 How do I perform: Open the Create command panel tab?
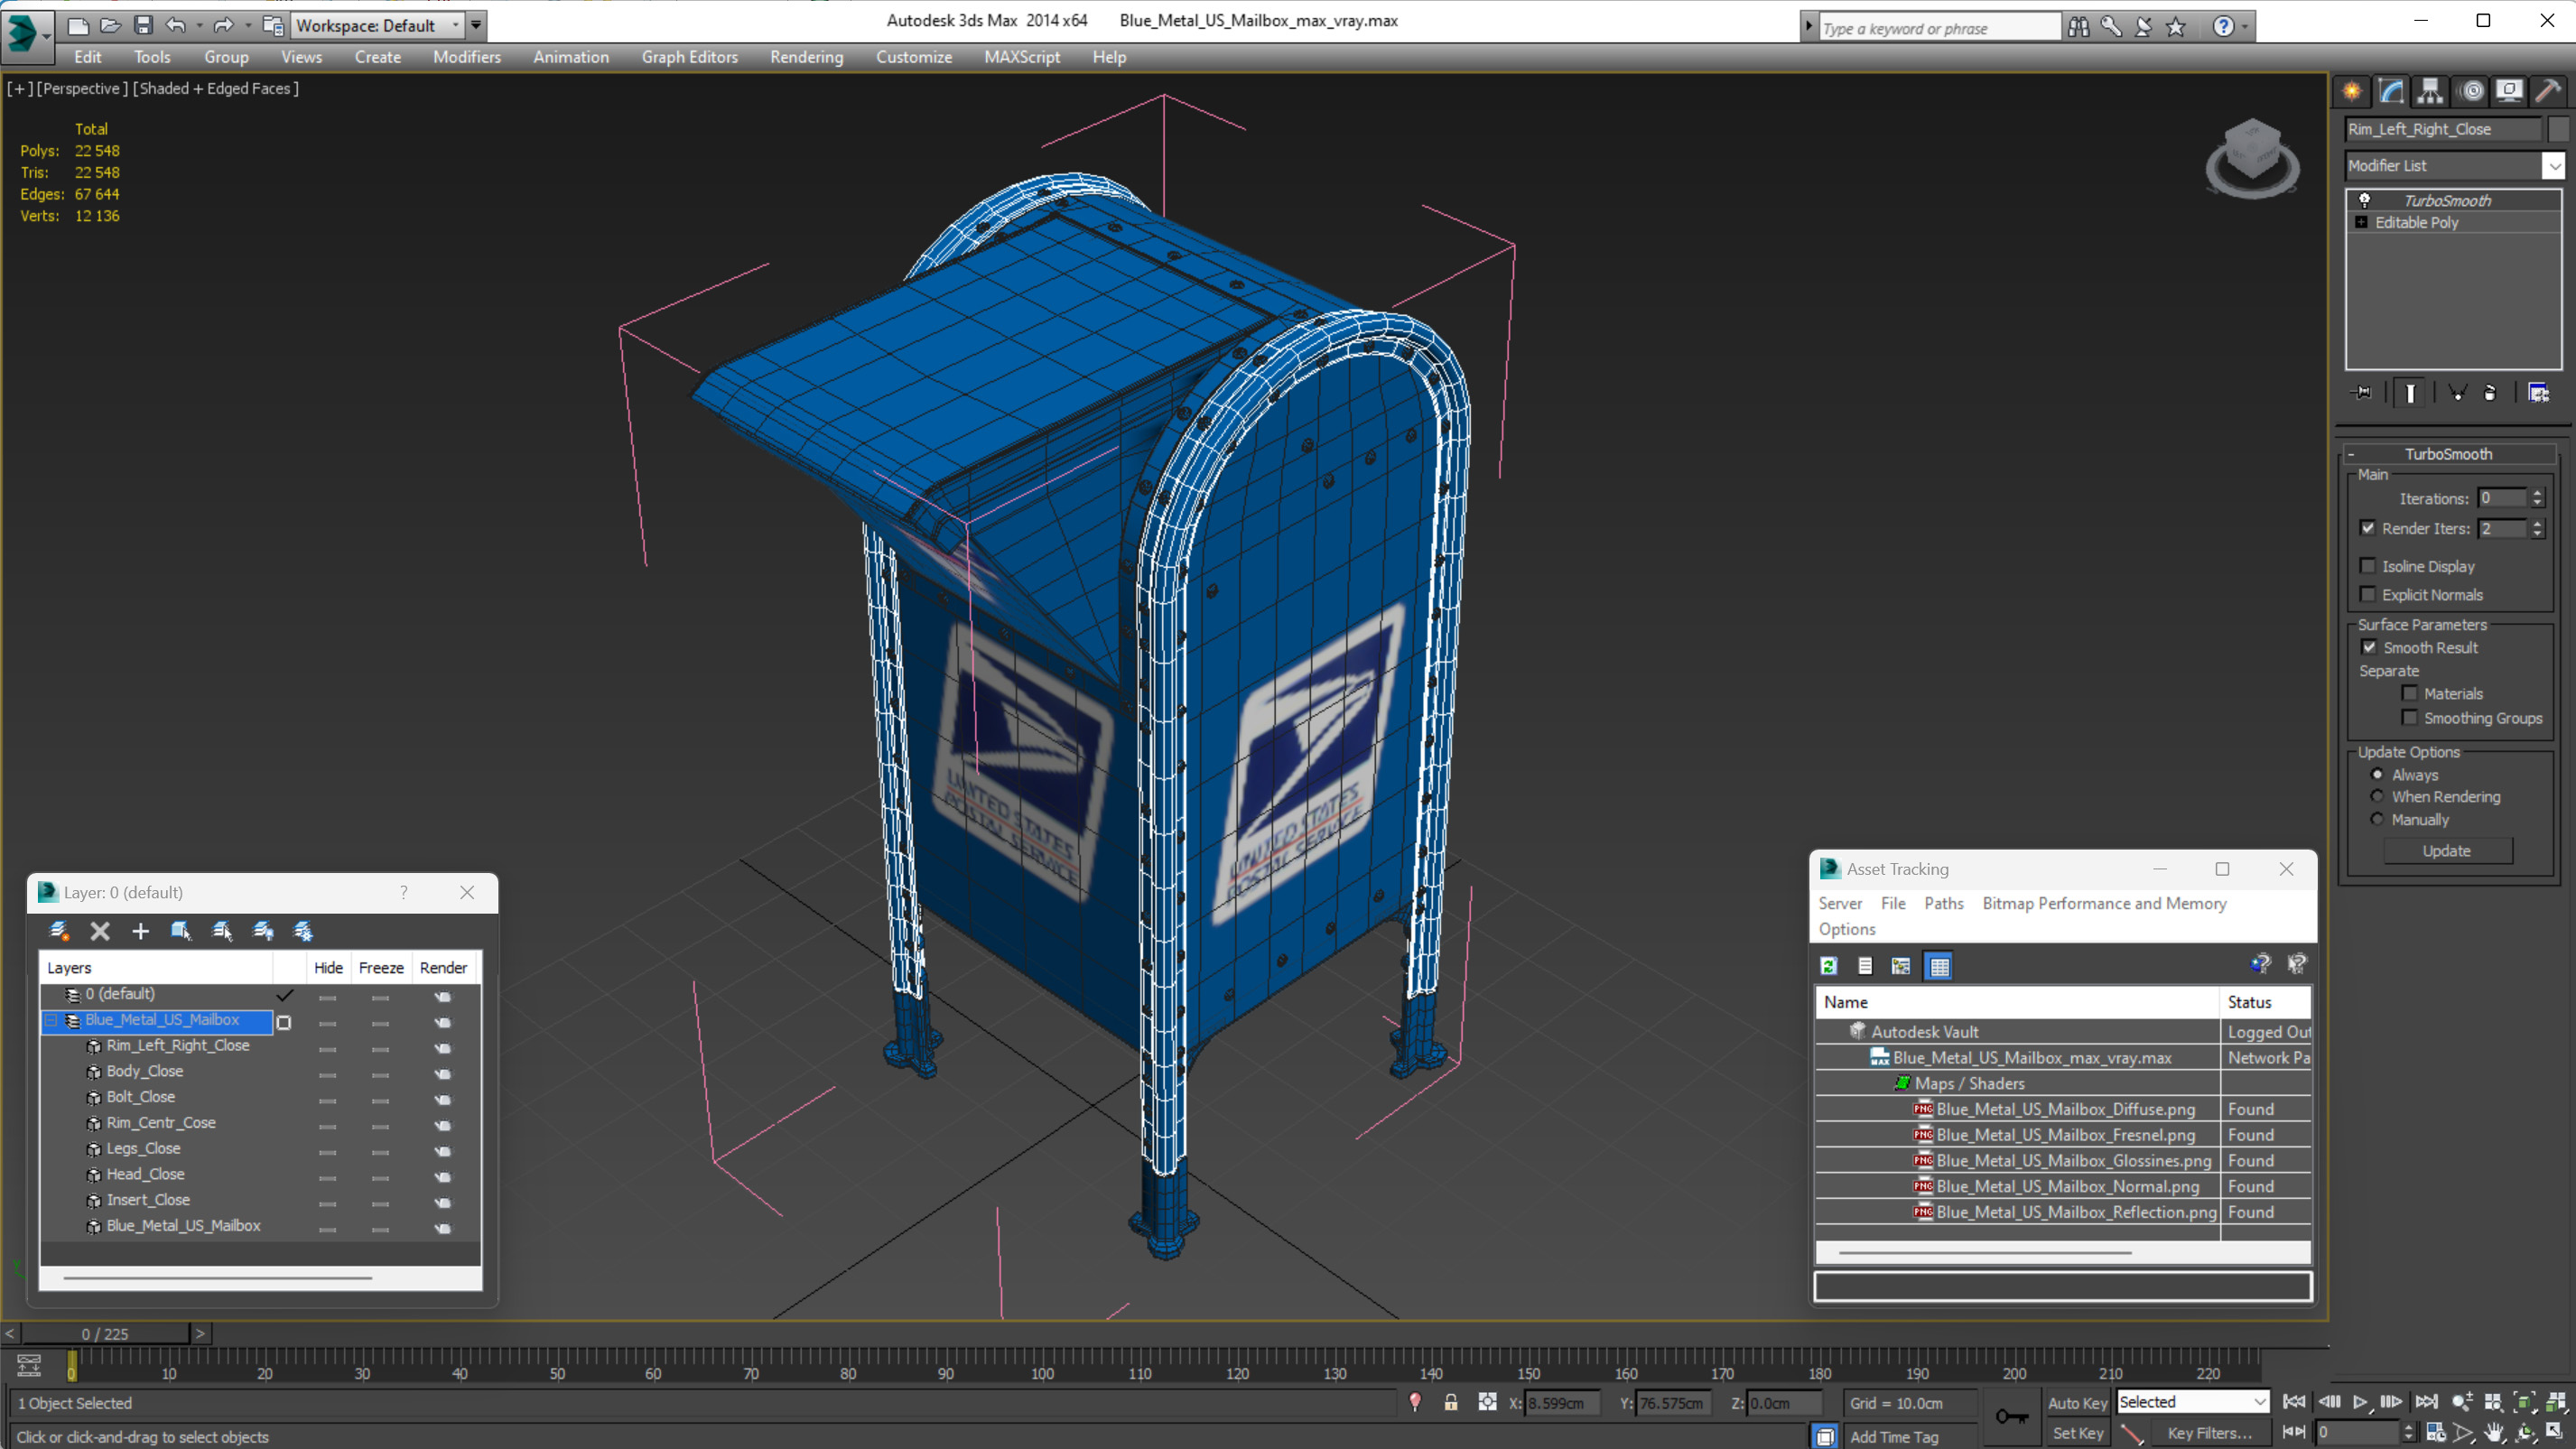tap(2352, 91)
